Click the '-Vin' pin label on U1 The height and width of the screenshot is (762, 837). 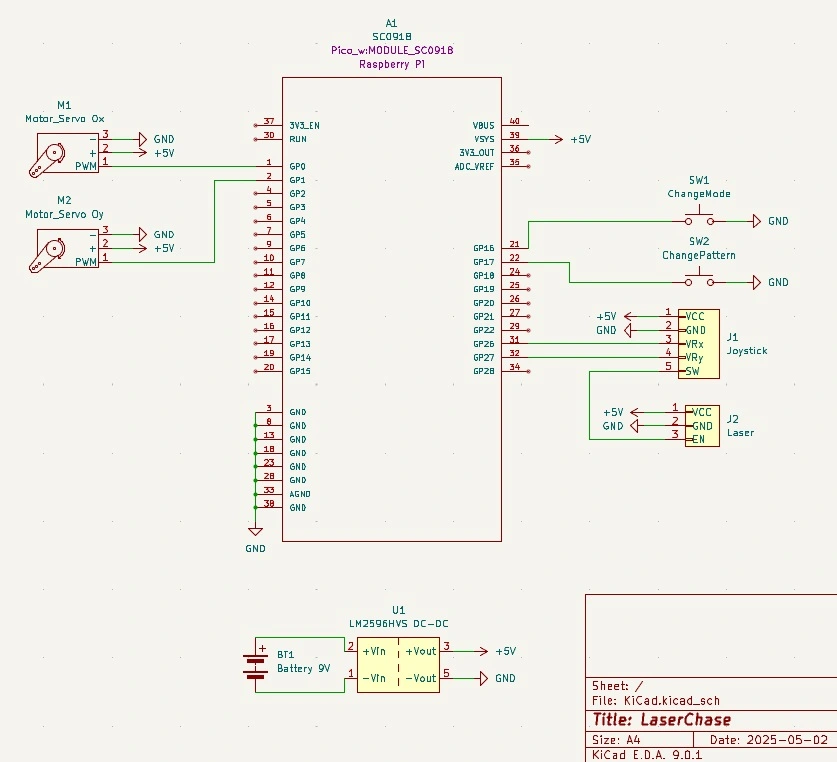pos(374,679)
